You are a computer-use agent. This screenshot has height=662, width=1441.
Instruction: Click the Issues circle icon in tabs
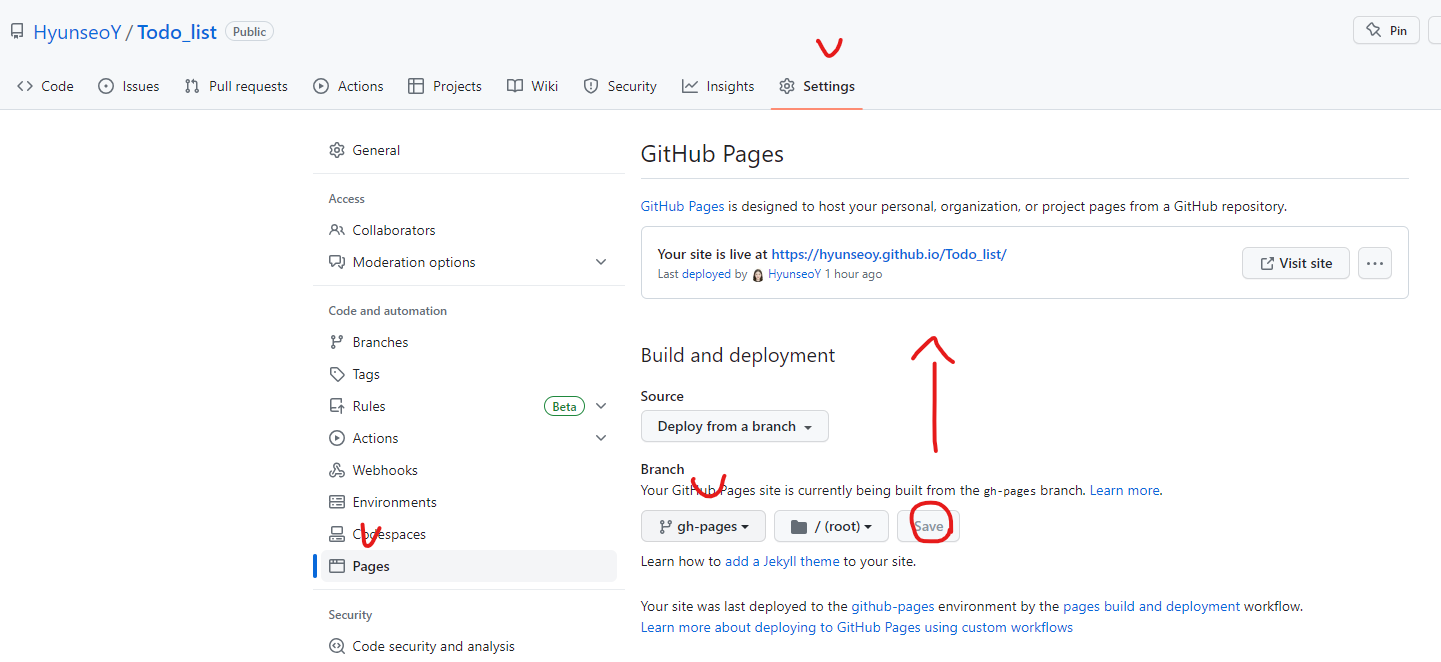pos(106,86)
